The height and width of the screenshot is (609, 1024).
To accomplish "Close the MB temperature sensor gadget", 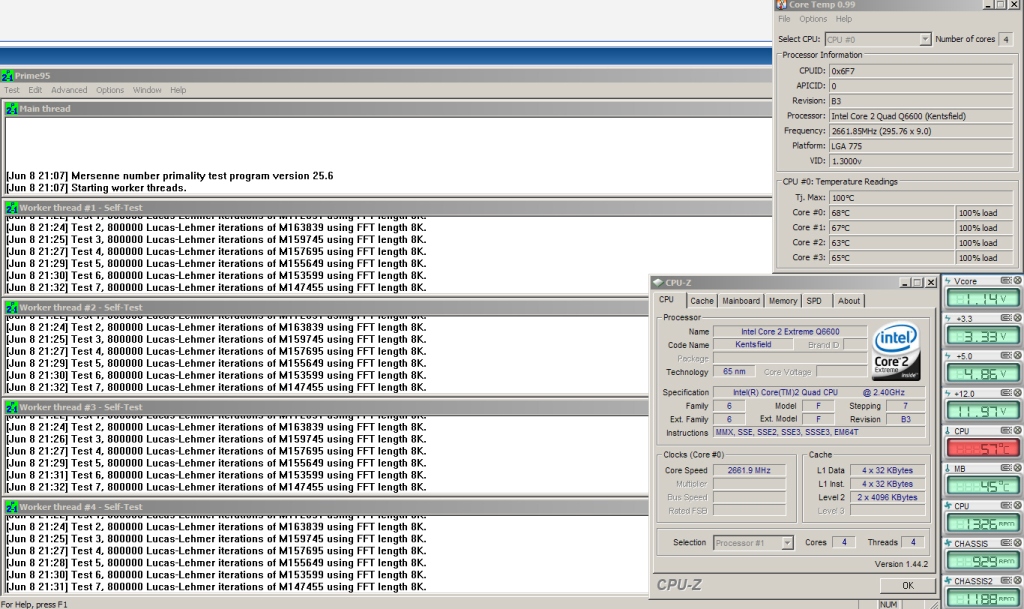I will 1017,468.
